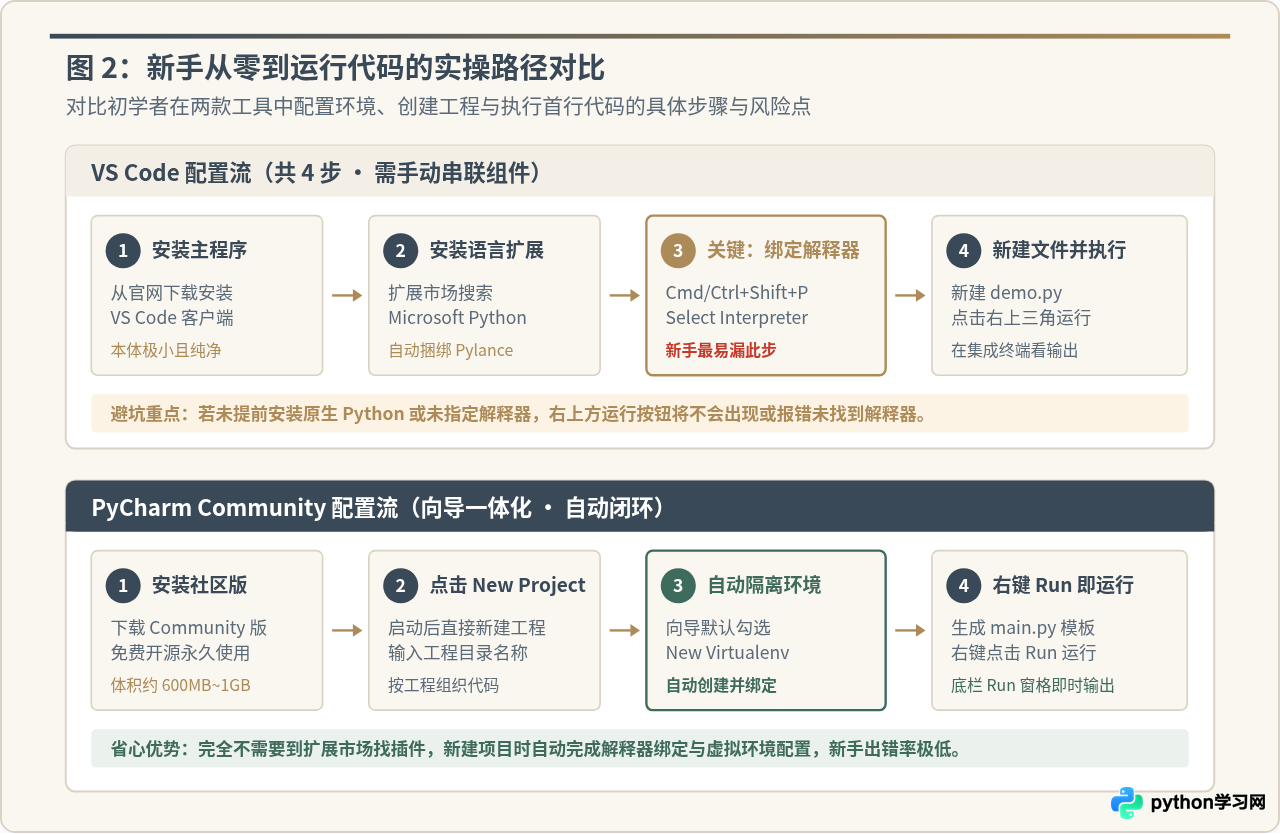Viewport: 1280px width, 834px height.
Task: Click the note "在集成终端看输出"
Action: pyautogui.click(x=1014, y=350)
